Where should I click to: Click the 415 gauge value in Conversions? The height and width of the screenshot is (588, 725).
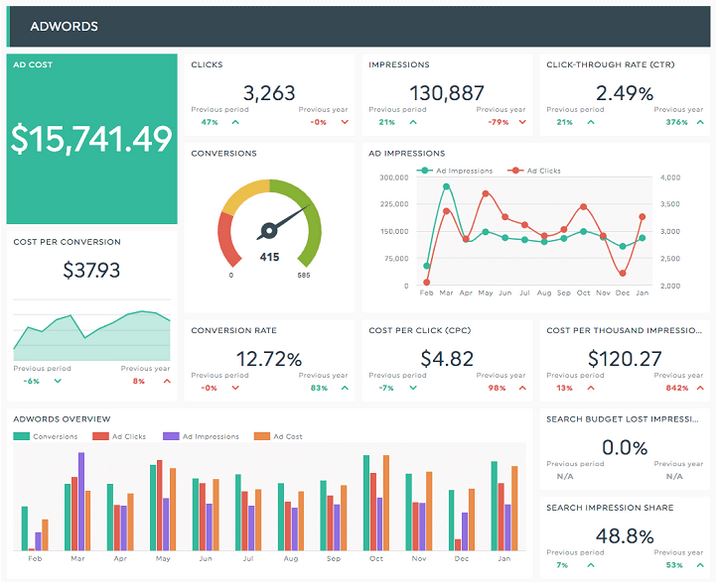point(270,257)
